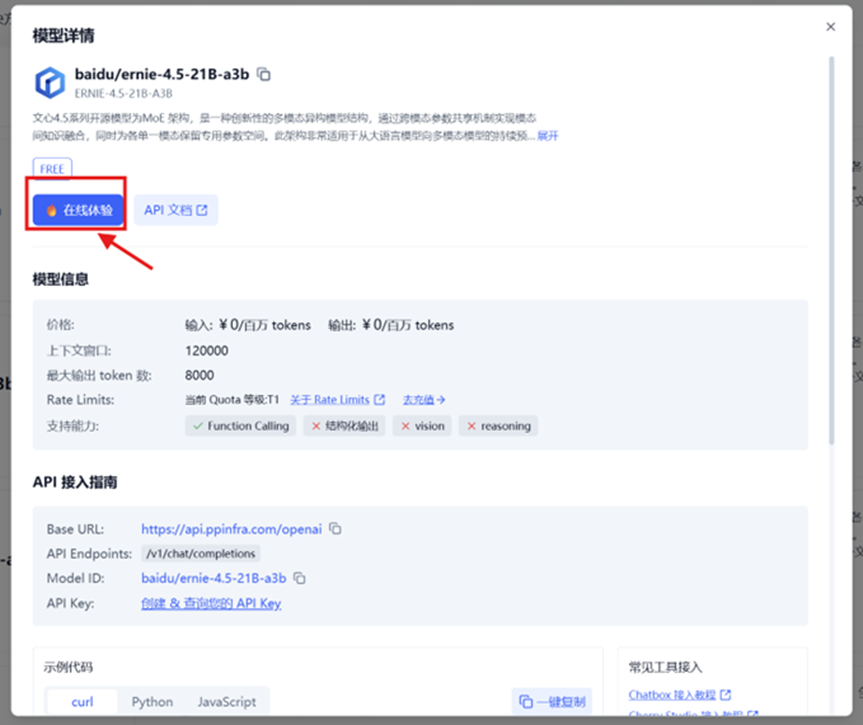Image resolution: width=863 pixels, height=725 pixels.
Task: Copy the model name baidu/ernie-4.5-21B-a3b in header
Action: tap(264, 74)
